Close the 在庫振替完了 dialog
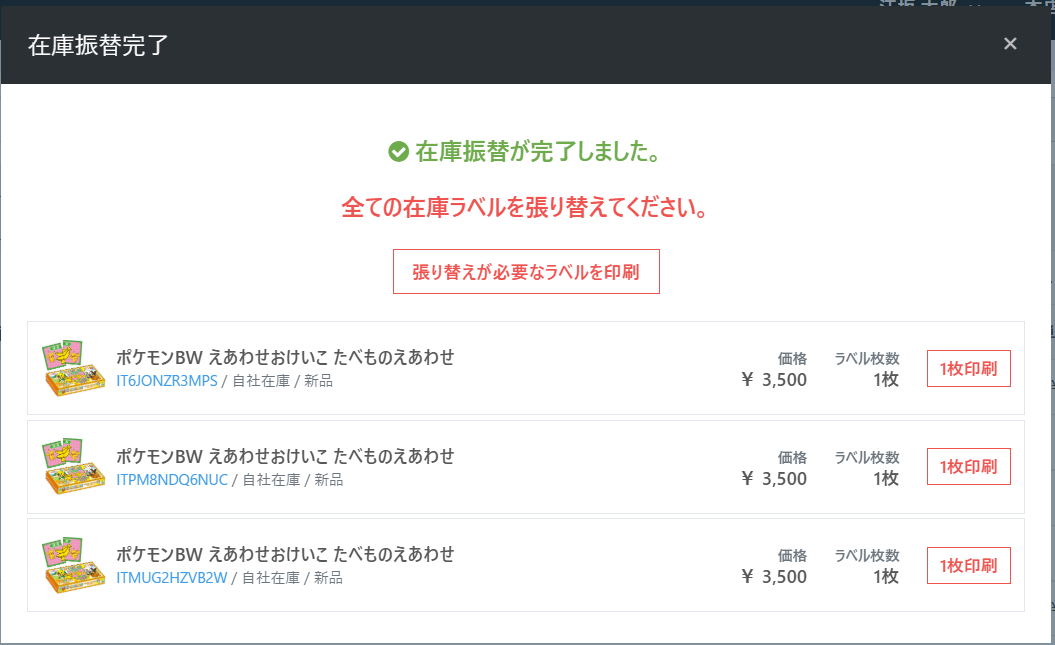 [x=1010, y=43]
